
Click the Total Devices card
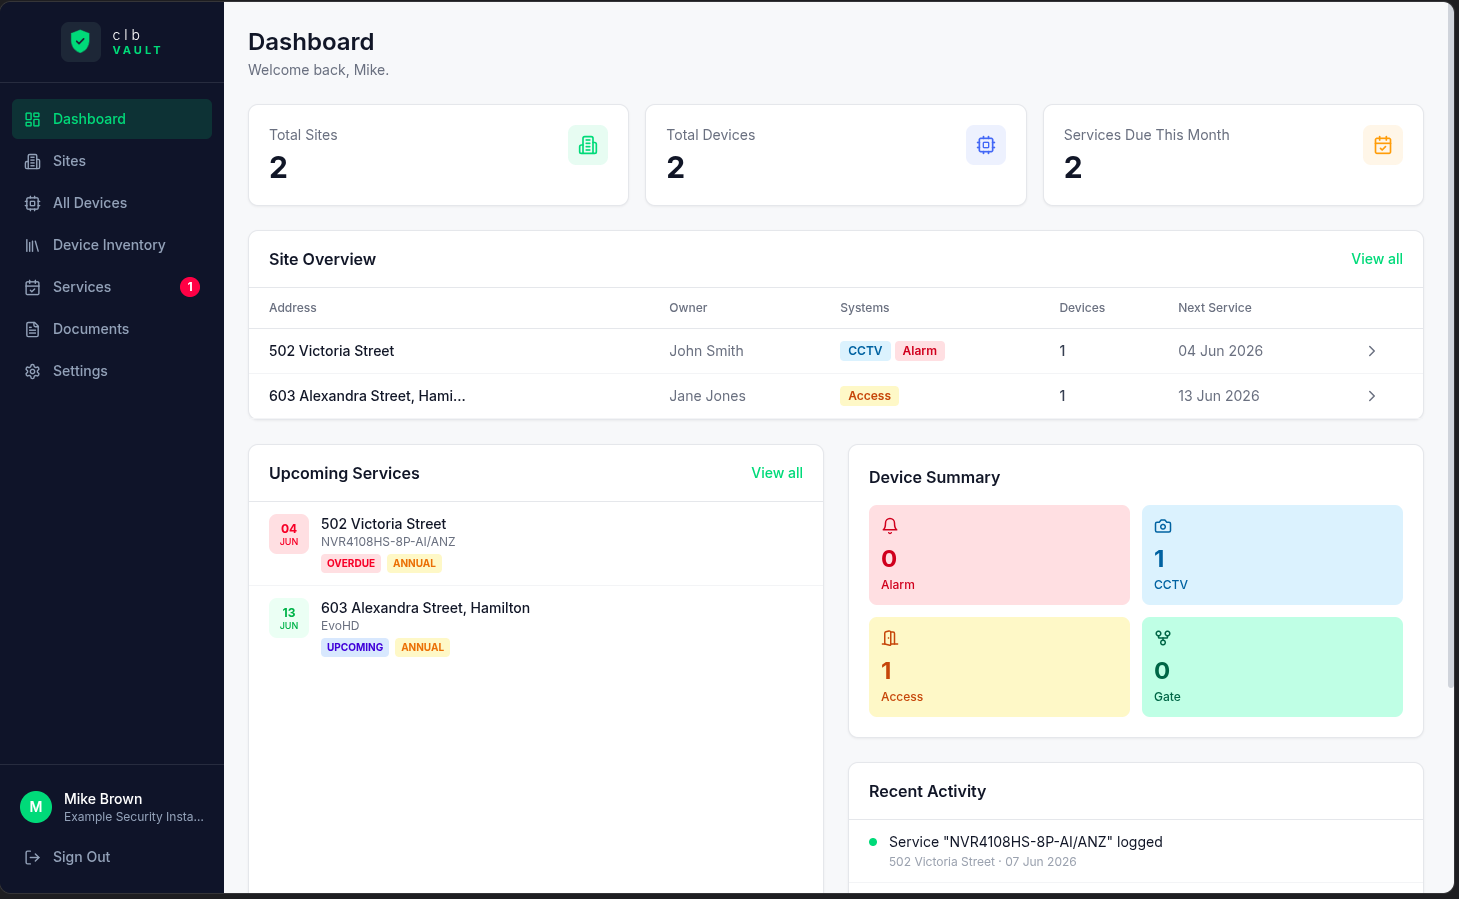(x=836, y=155)
